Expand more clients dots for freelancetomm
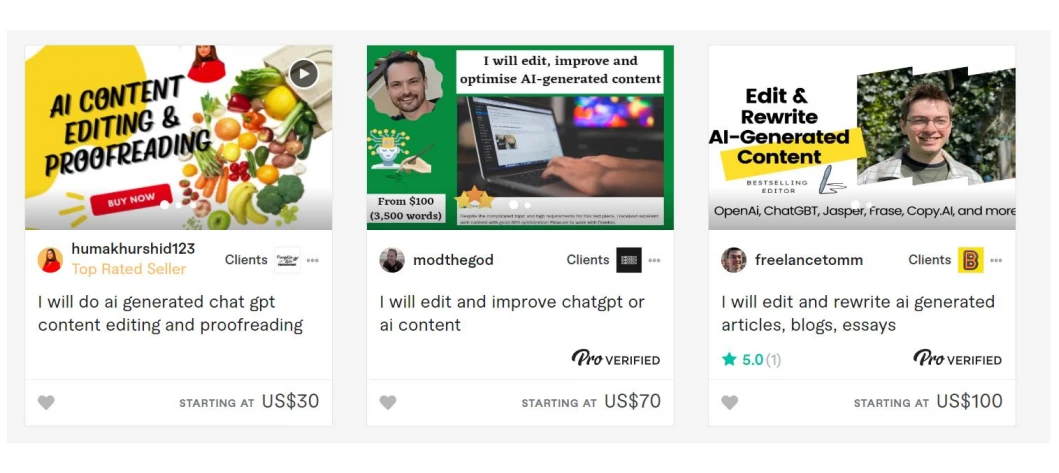This screenshot has height=473, width=1059. pyautogui.click(x=996, y=260)
